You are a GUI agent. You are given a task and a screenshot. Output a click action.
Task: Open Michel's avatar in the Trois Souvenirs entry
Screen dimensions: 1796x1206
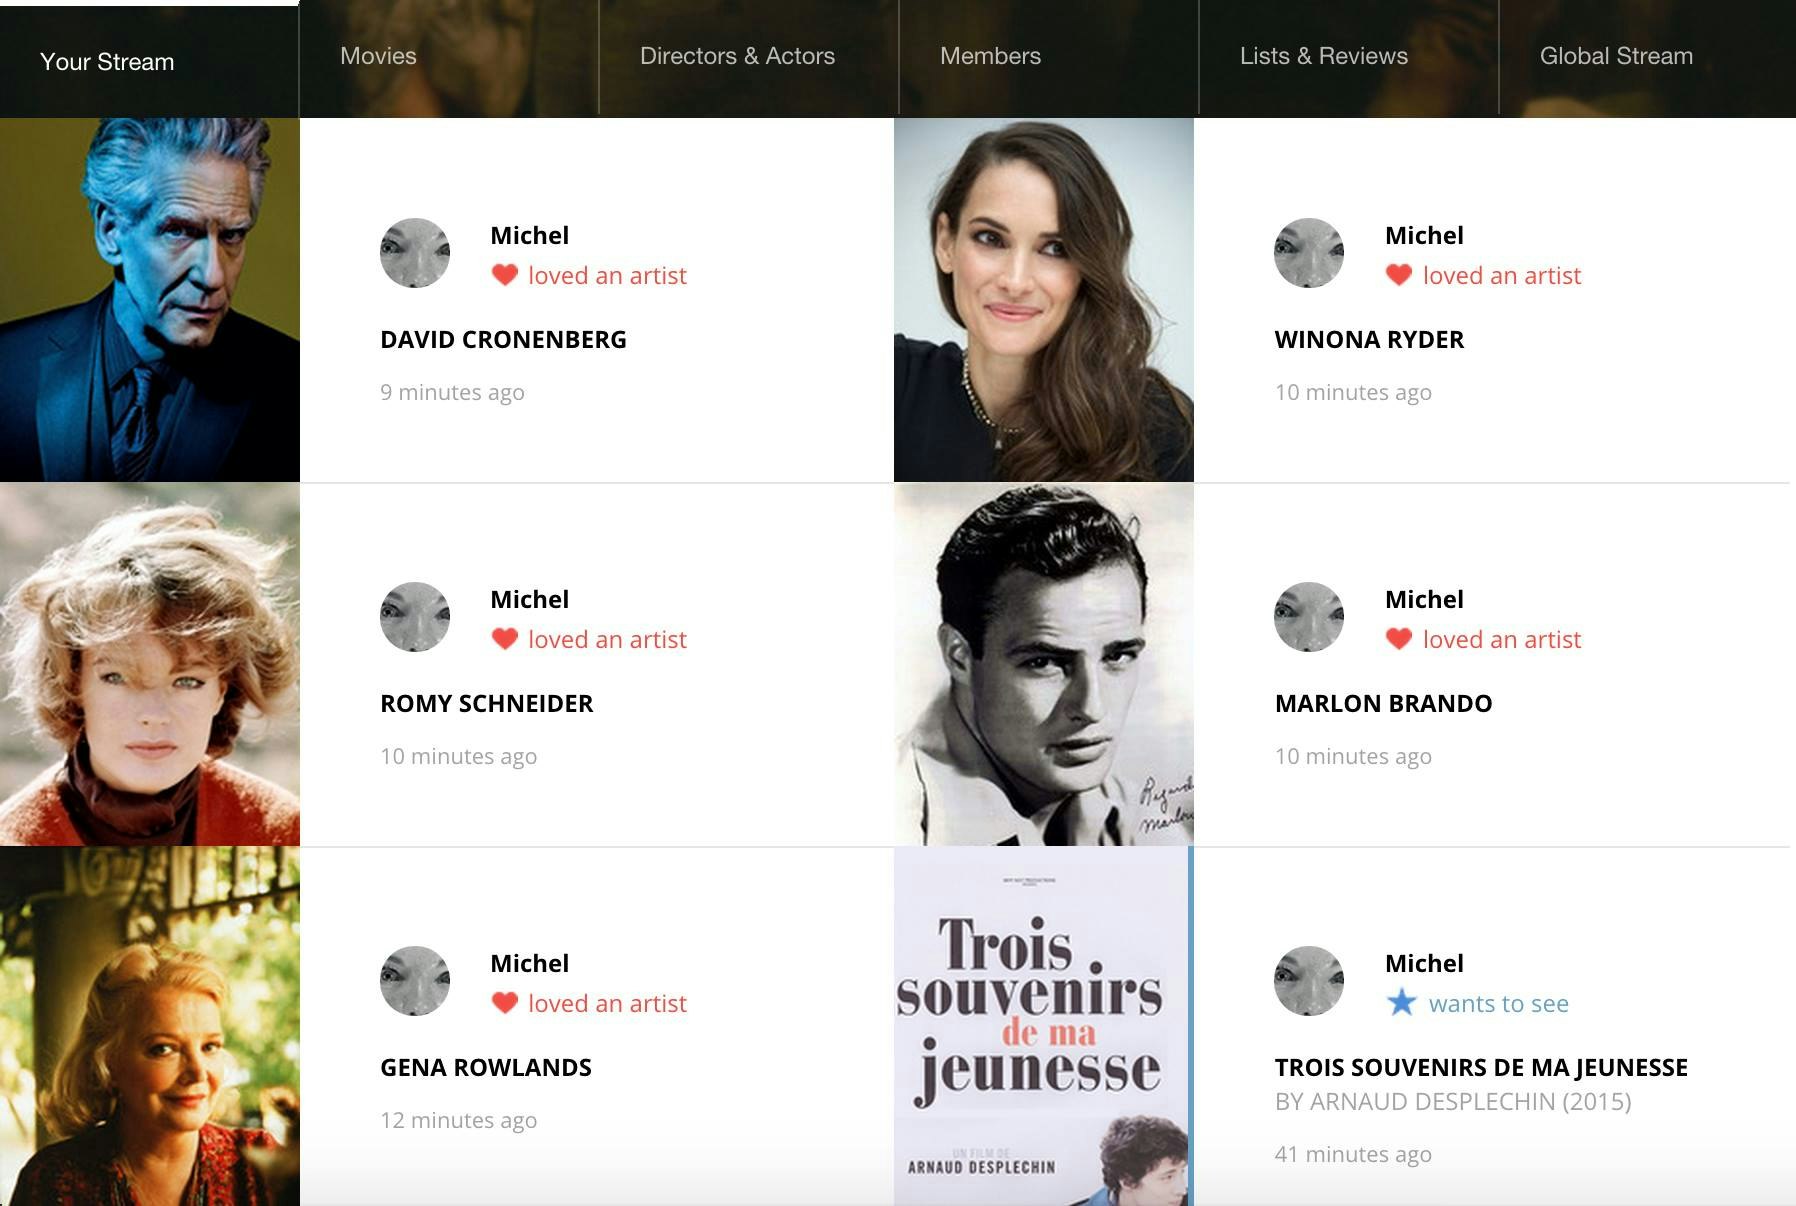tap(1309, 981)
